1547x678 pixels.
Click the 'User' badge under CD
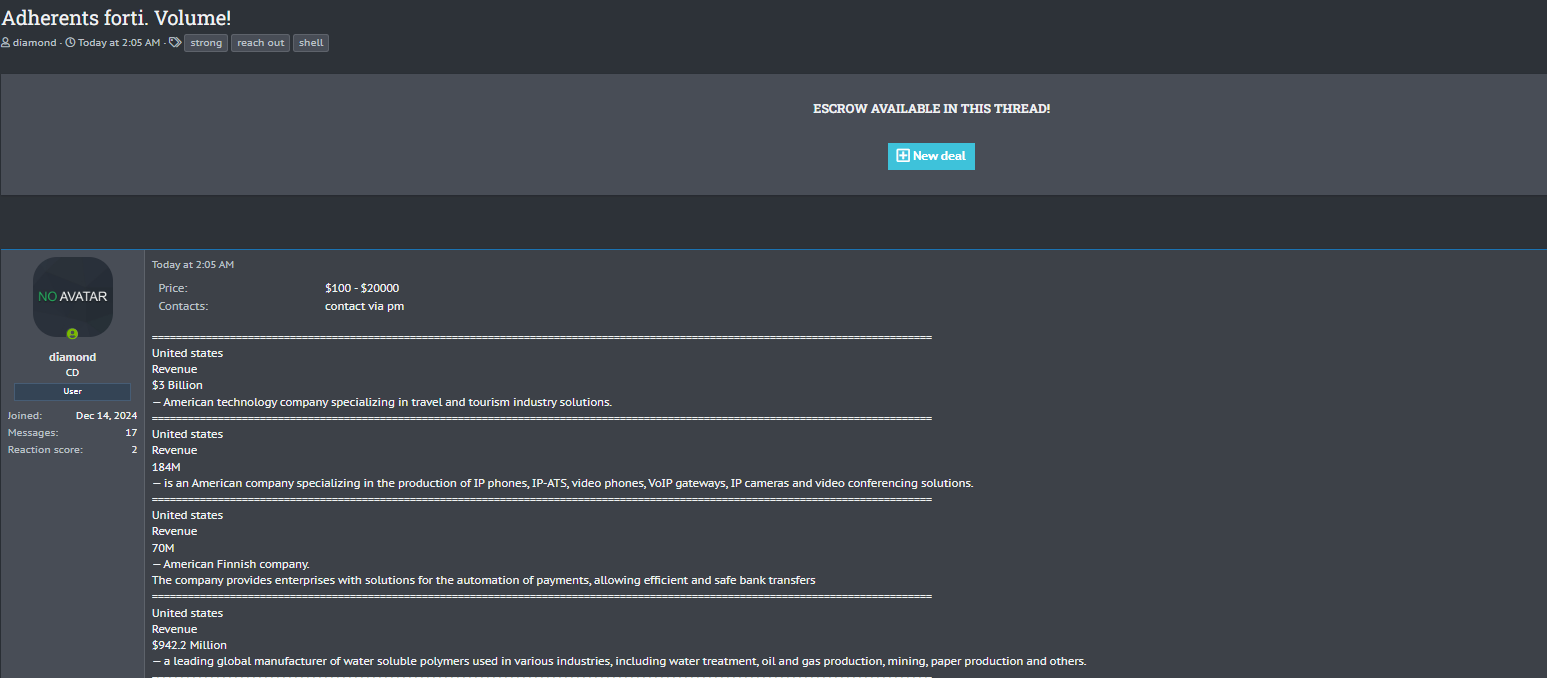tap(72, 392)
